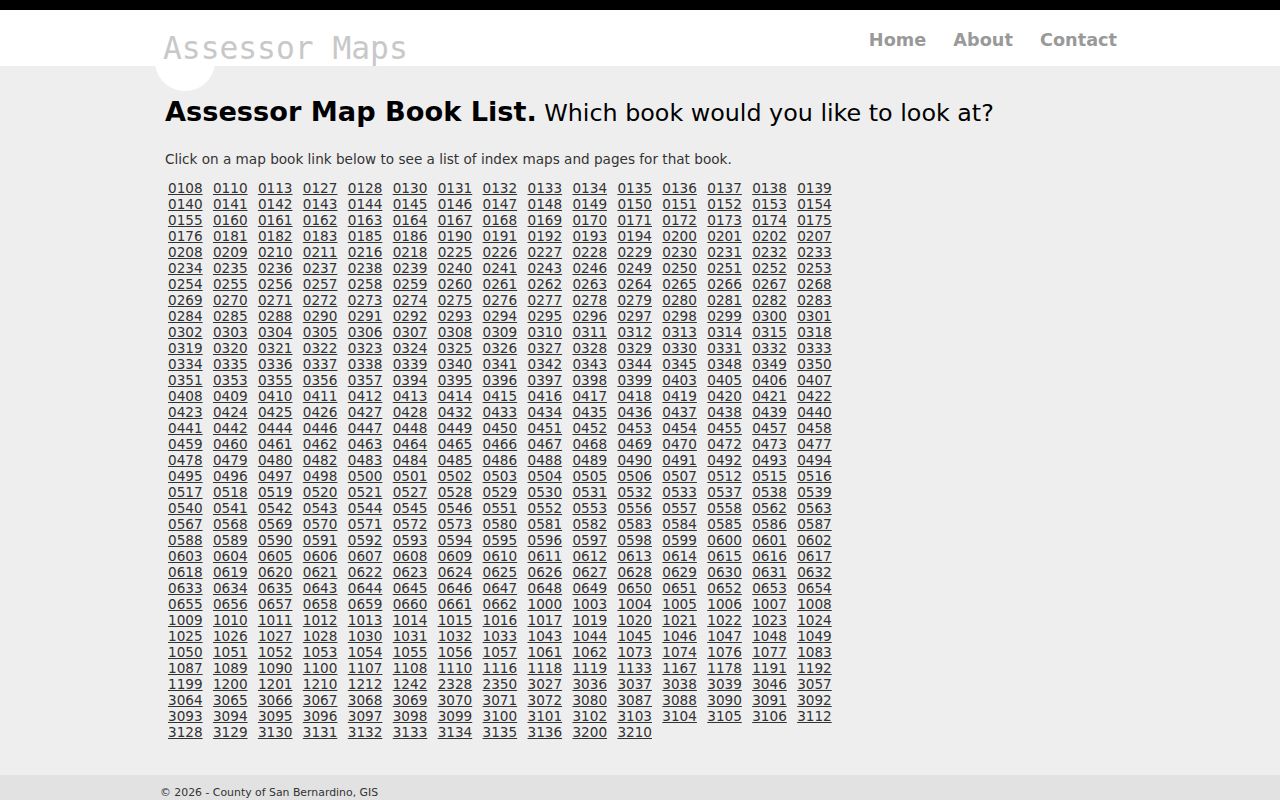
Task: Choose map book 0632
Action: click(x=814, y=572)
